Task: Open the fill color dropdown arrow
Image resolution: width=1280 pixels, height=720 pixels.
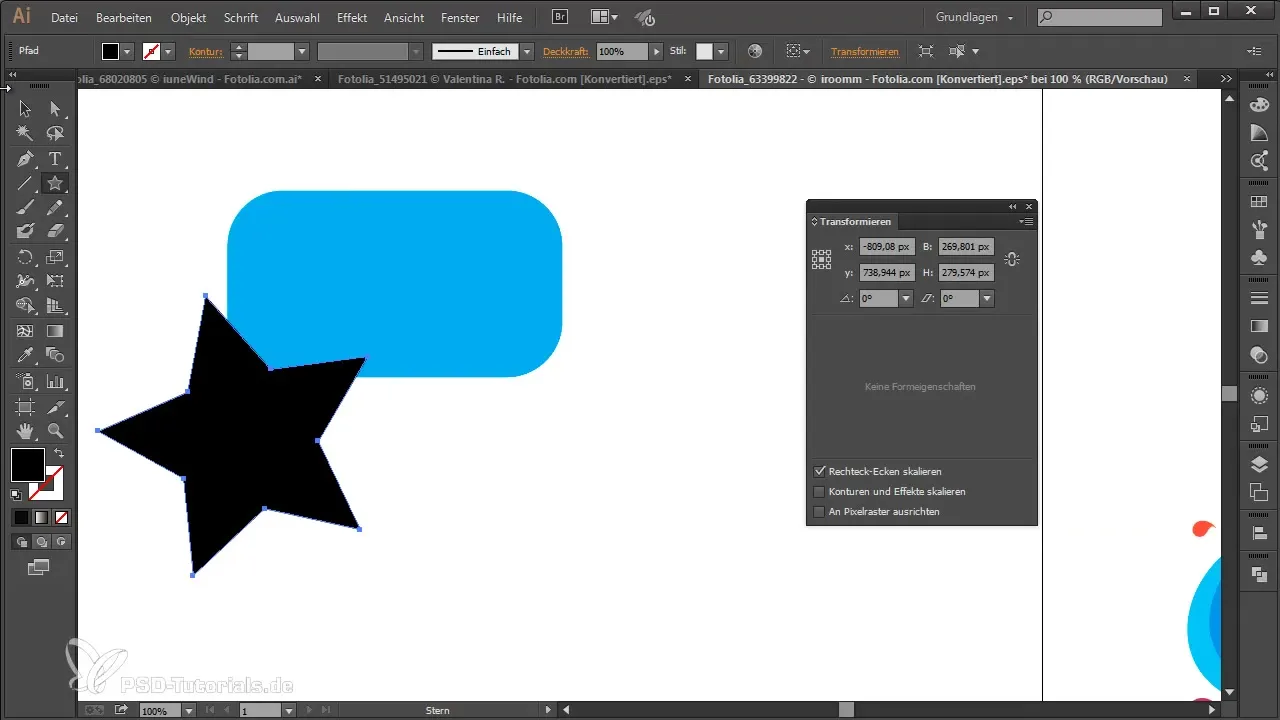Action: tap(127, 51)
